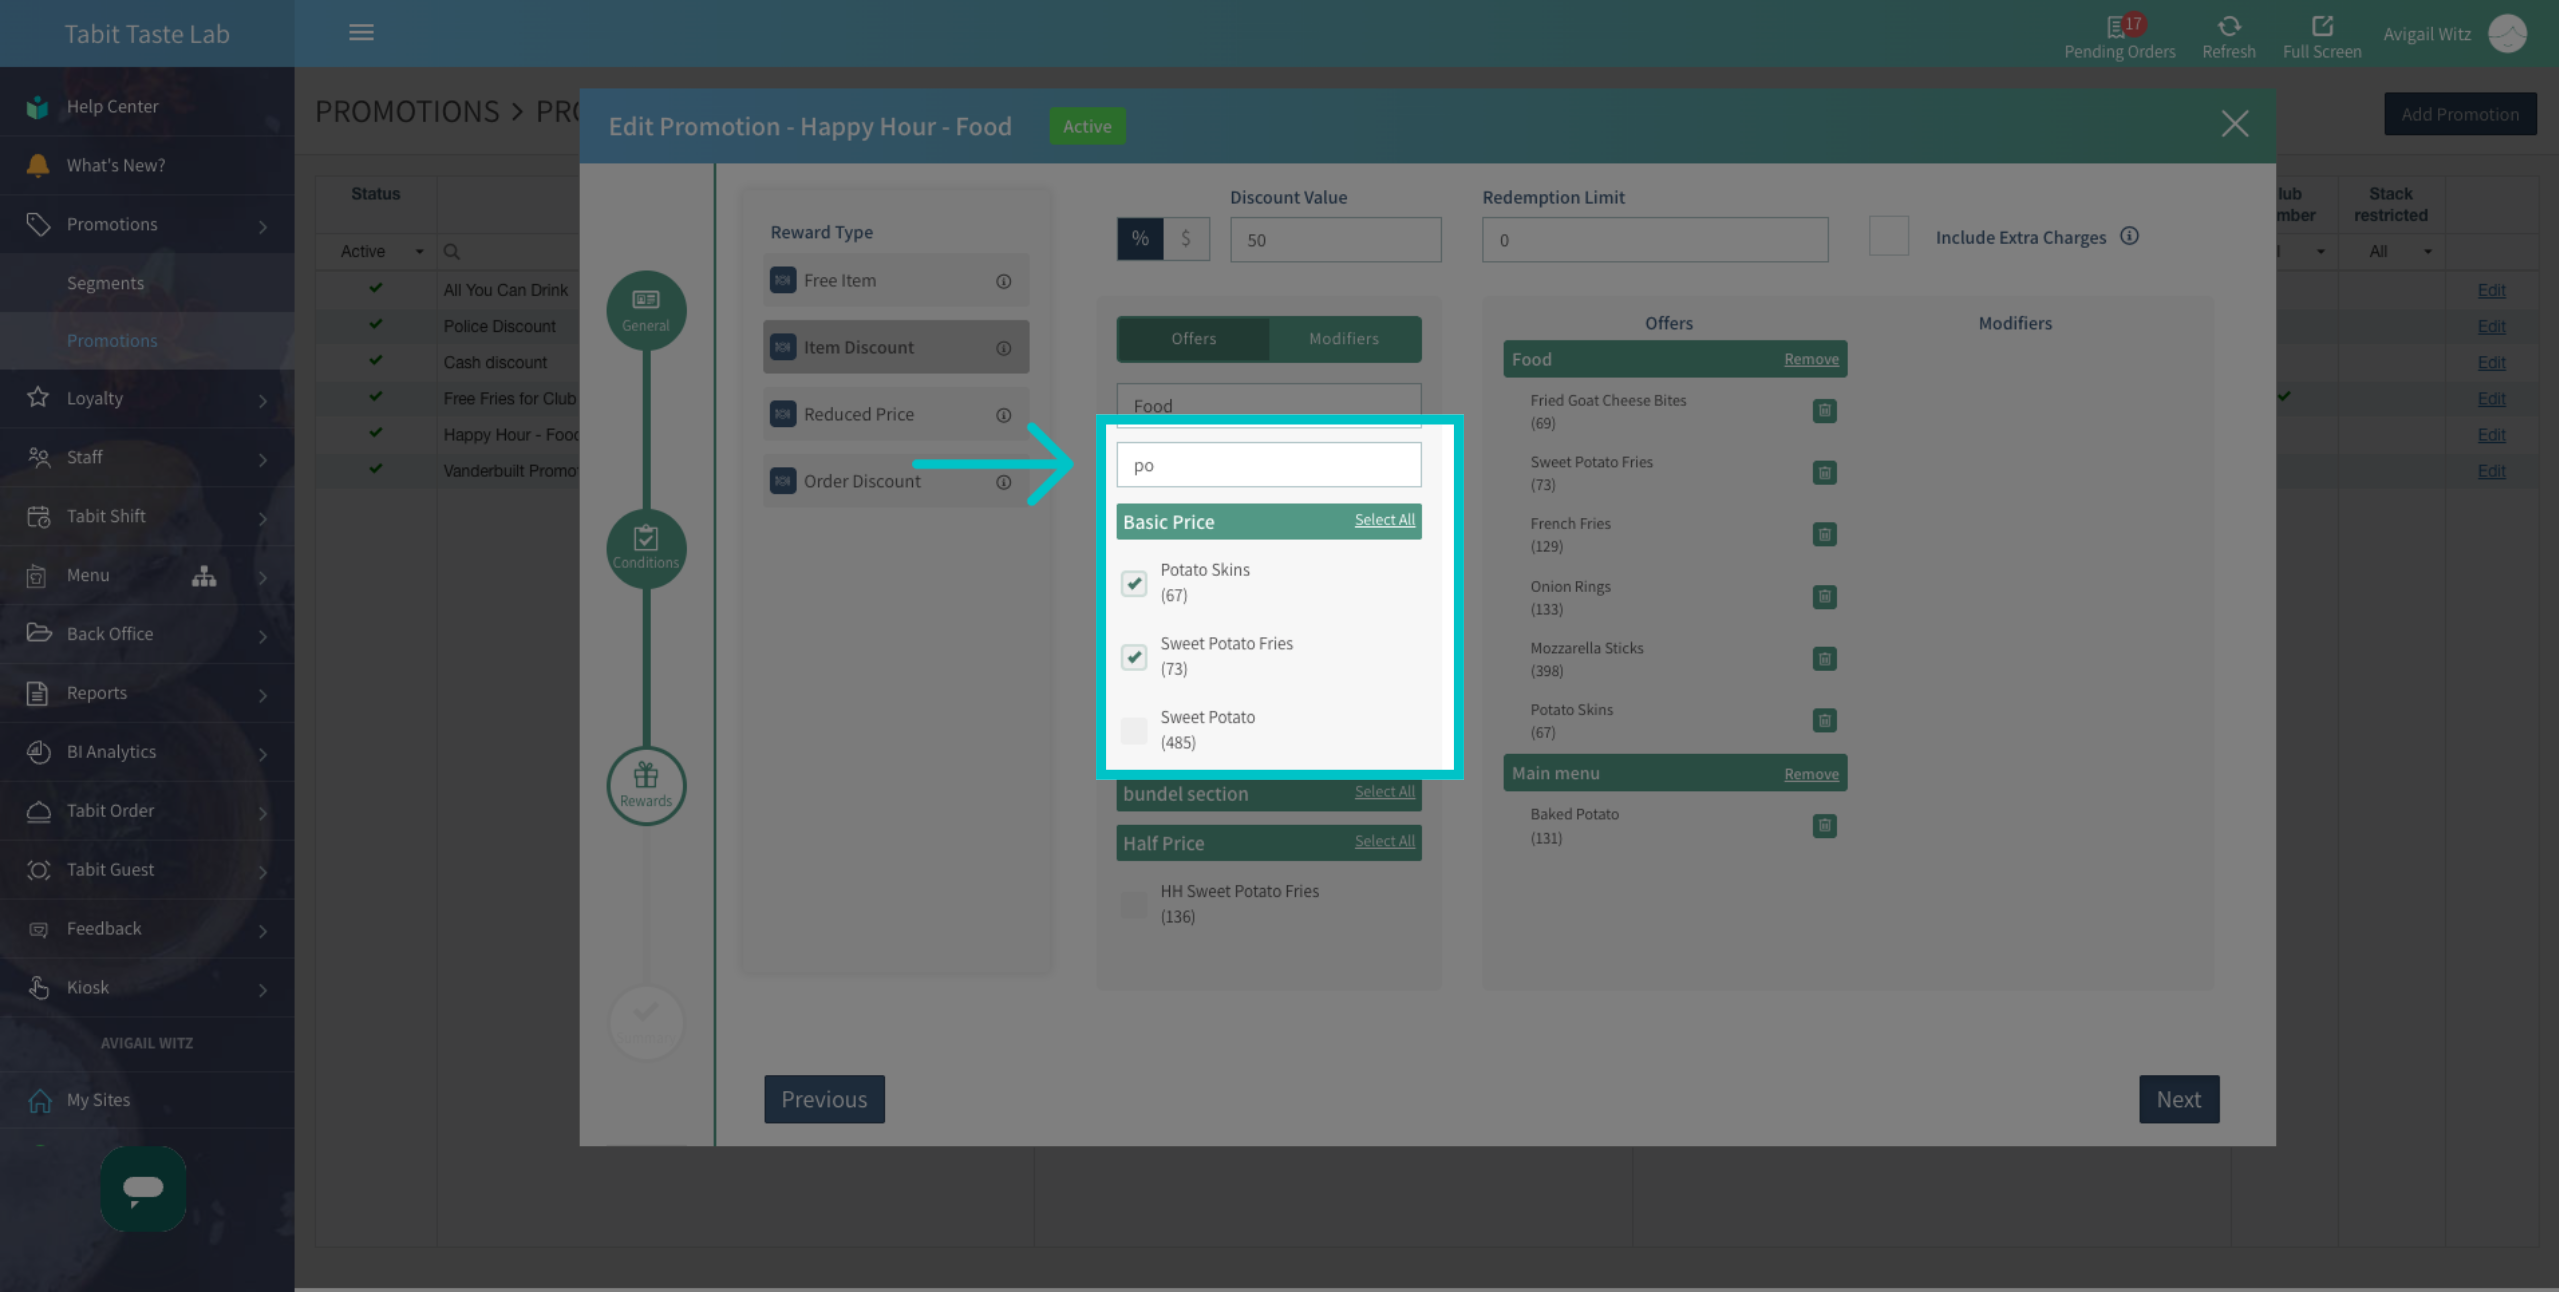Go to the General step circle
This screenshot has width=2559, height=1292.
(646, 311)
